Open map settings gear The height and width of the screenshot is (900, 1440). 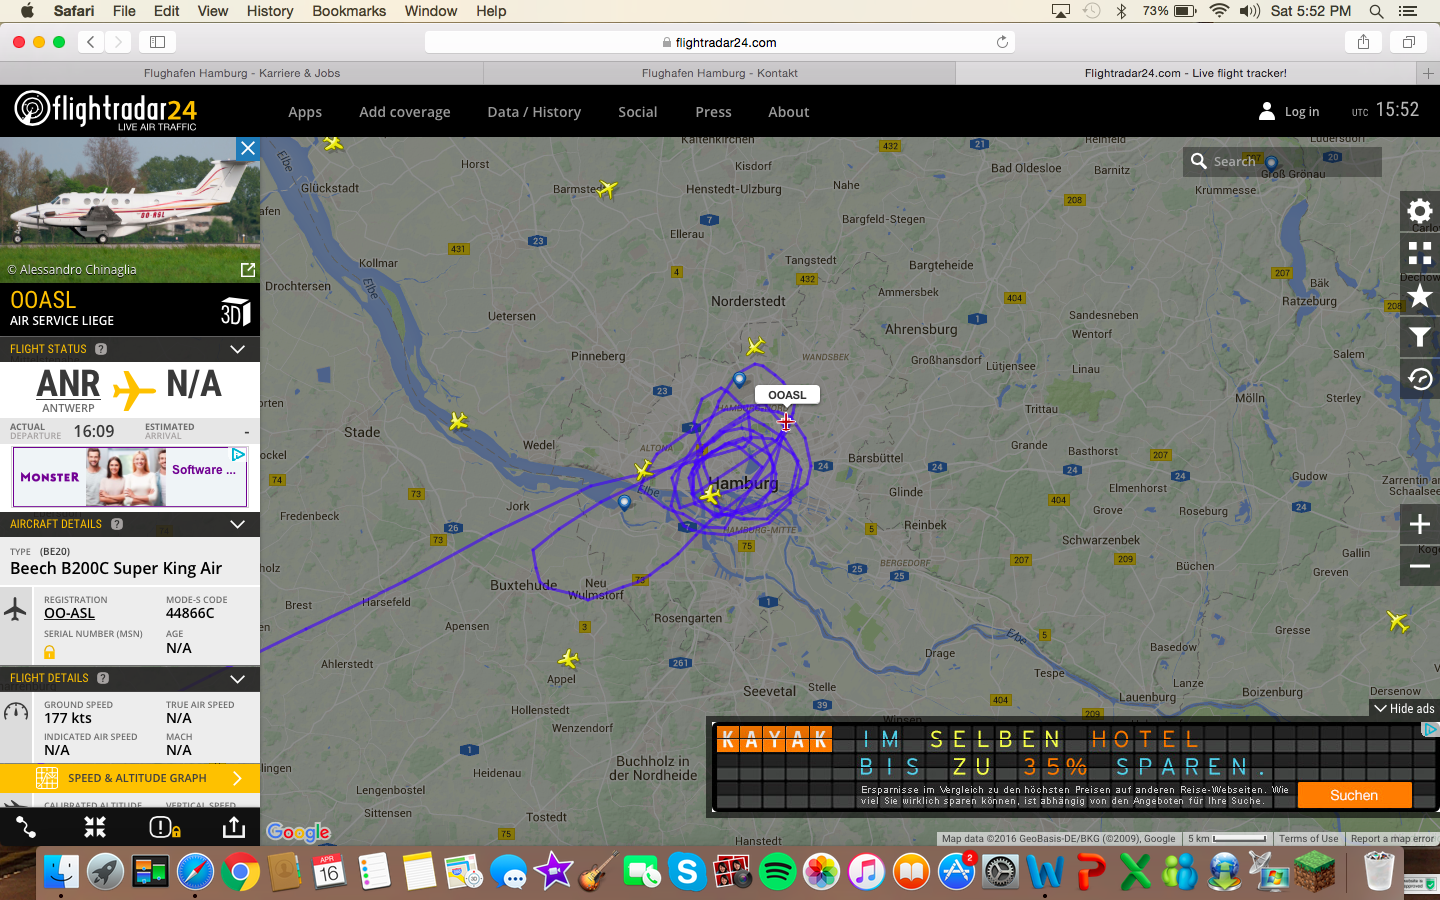pyautogui.click(x=1420, y=211)
